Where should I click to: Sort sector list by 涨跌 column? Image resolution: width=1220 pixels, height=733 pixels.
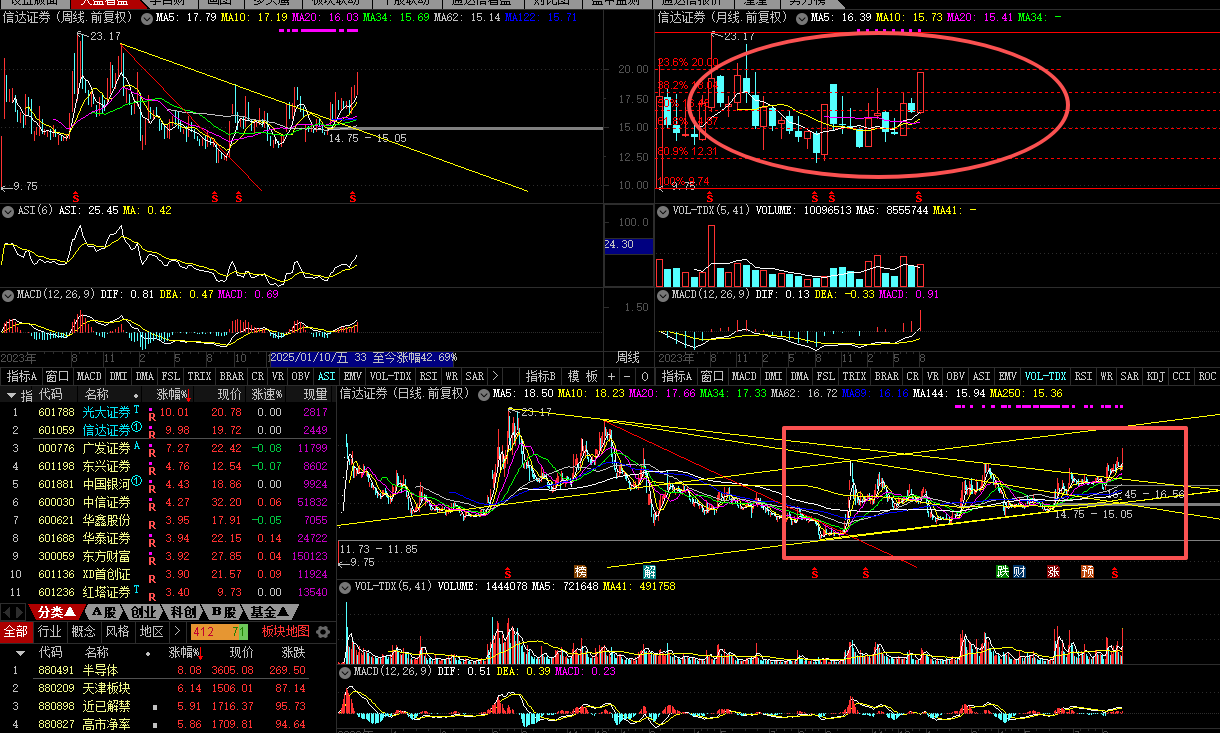[x=293, y=652]
